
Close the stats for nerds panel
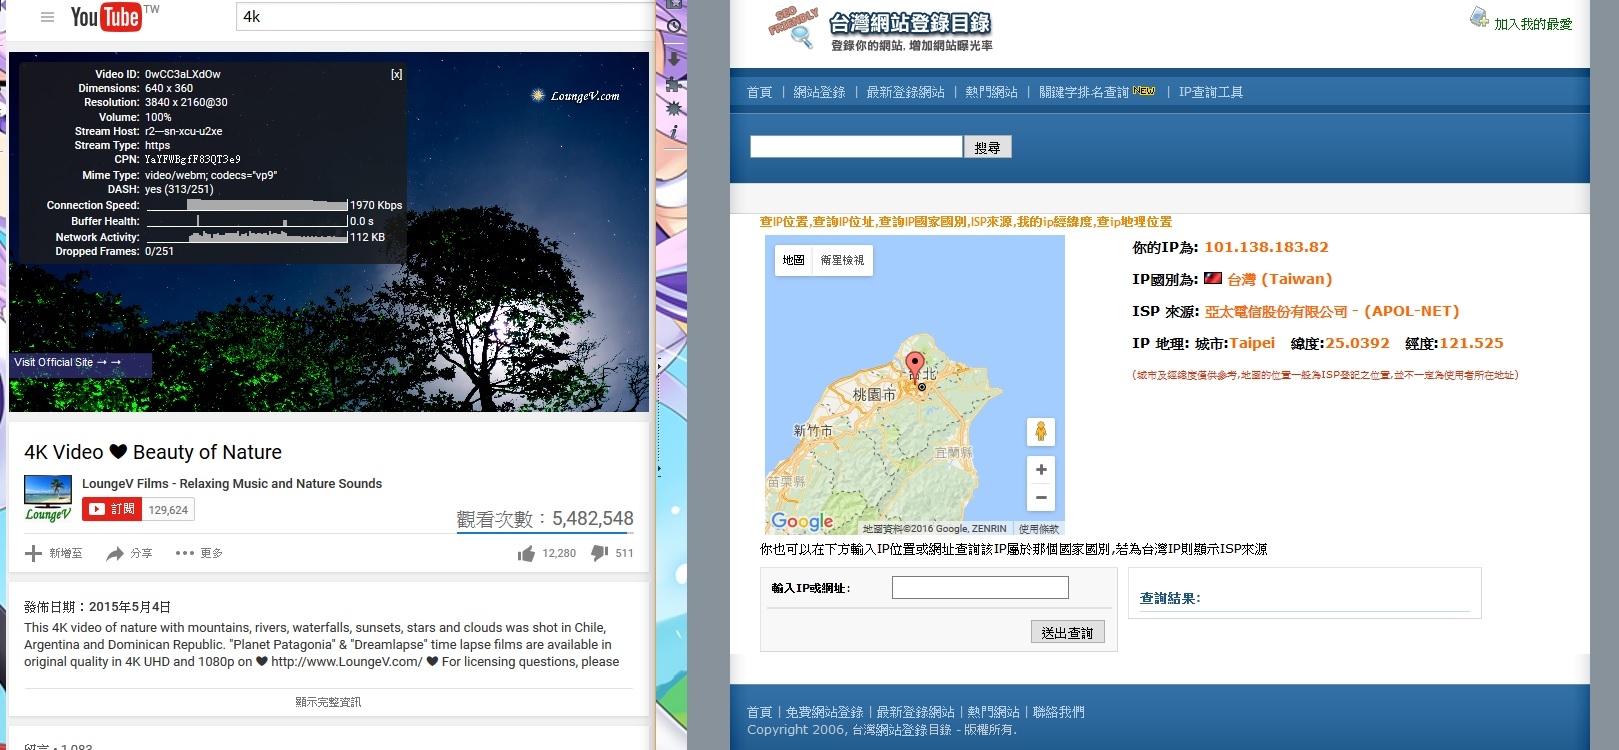pyautogui.click(x=396, y=74)
